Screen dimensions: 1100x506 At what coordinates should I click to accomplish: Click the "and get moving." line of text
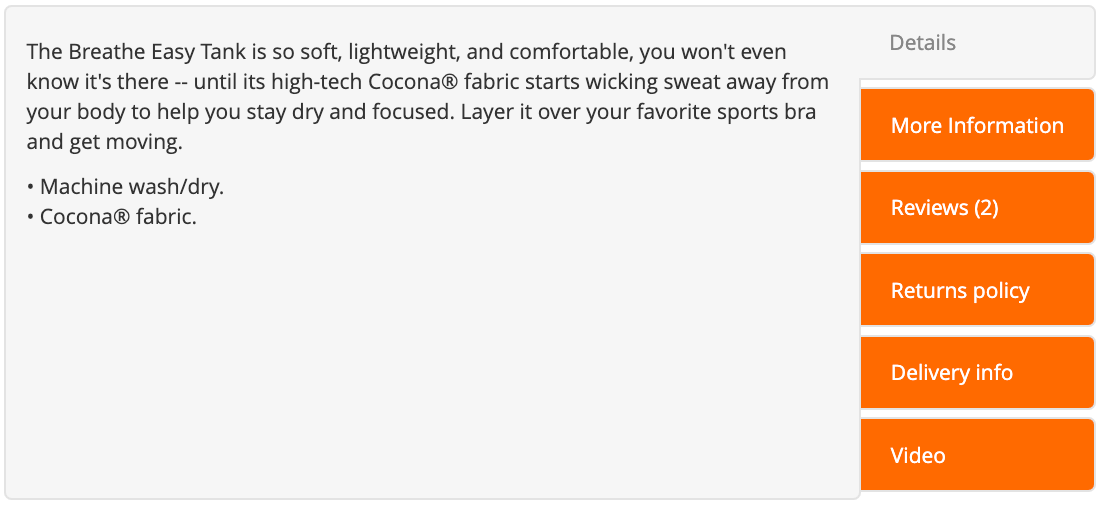click(105, 143)
